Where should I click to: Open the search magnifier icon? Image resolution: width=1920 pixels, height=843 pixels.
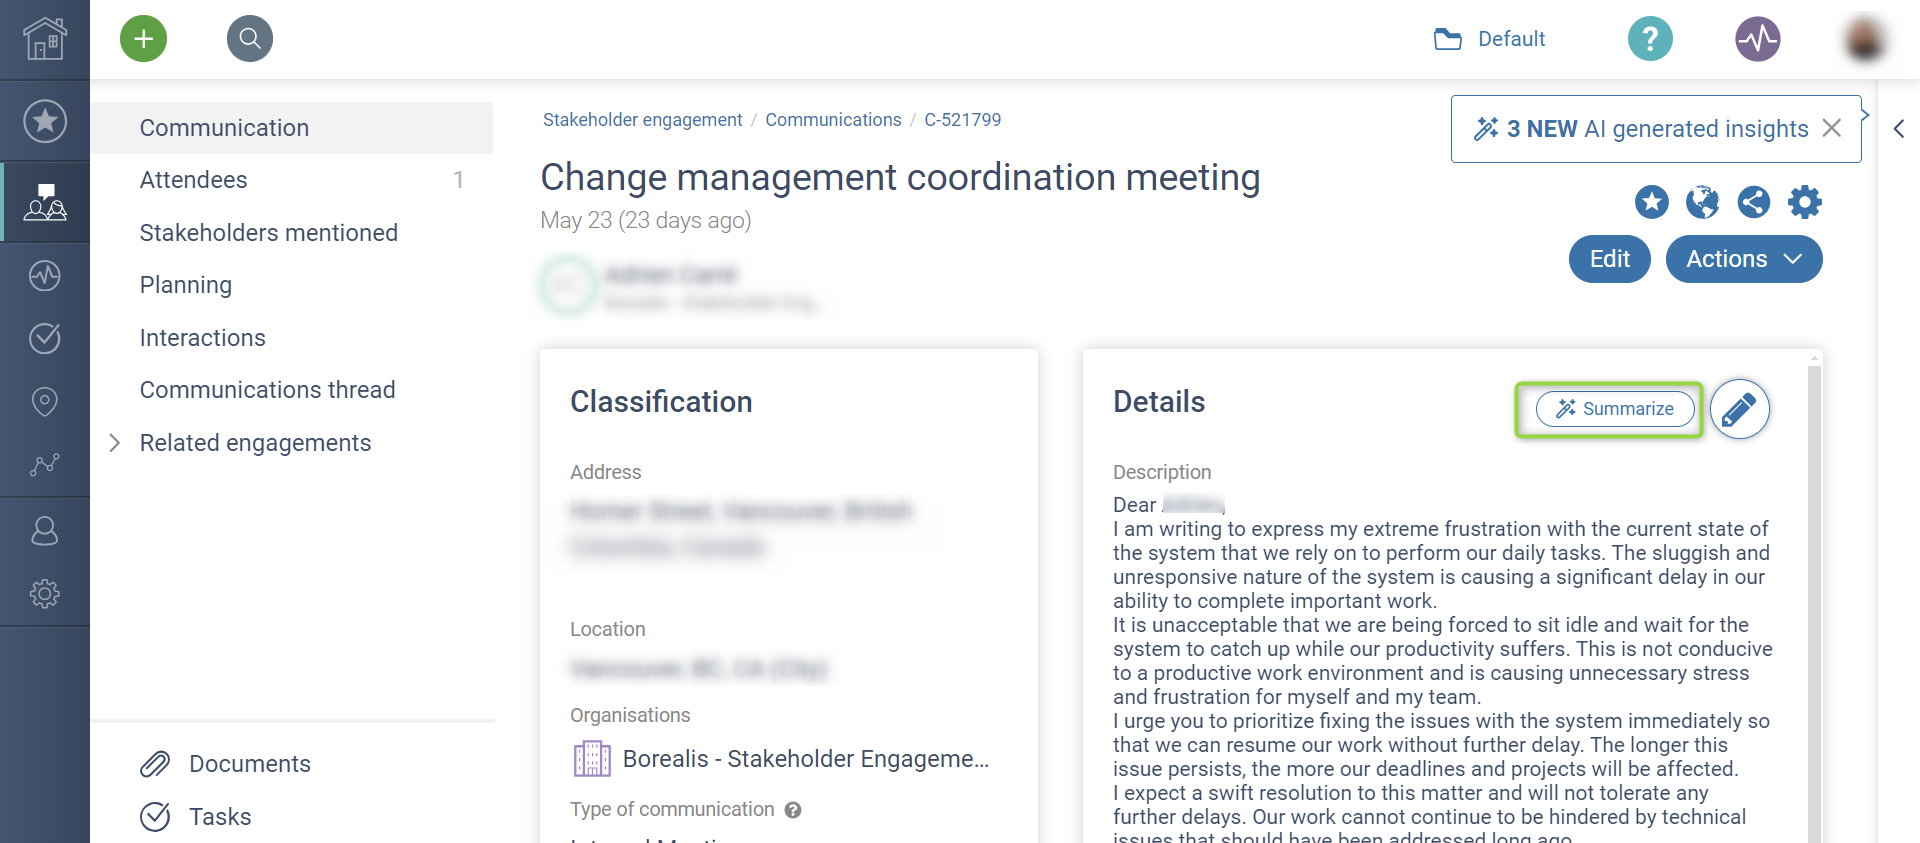click(250, 39)
